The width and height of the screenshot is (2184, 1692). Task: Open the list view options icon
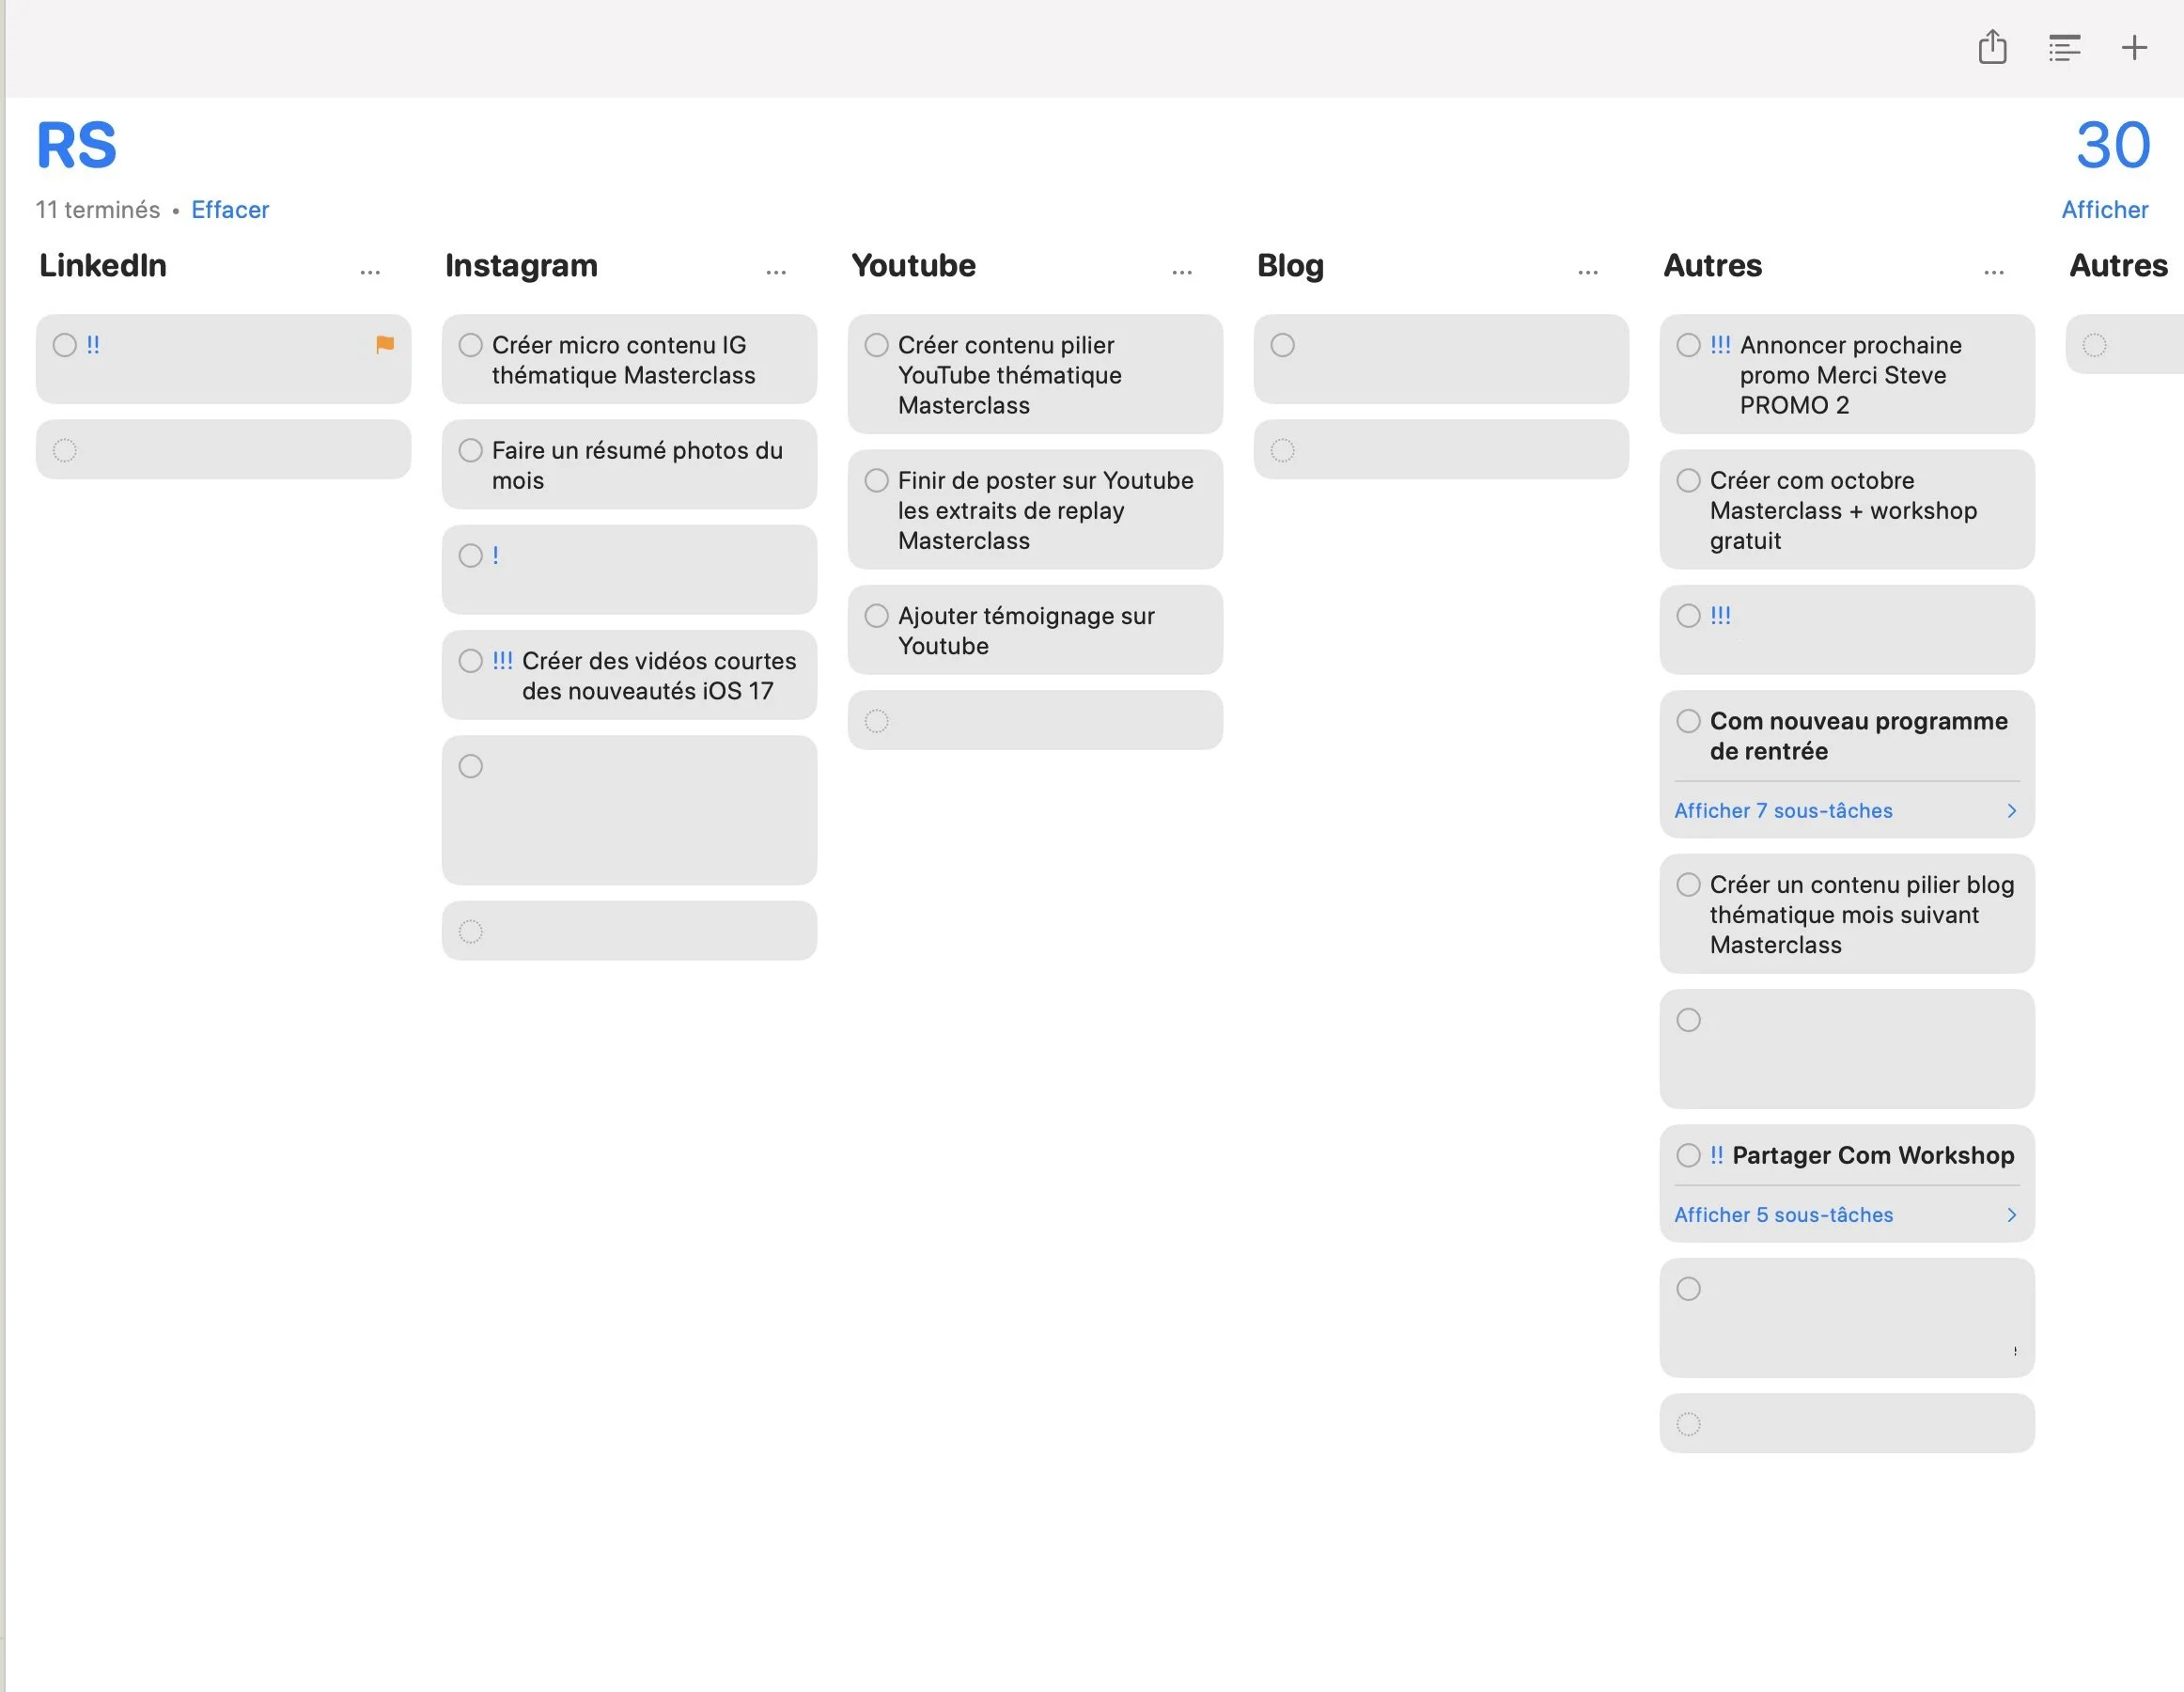tap(2064, 47)
